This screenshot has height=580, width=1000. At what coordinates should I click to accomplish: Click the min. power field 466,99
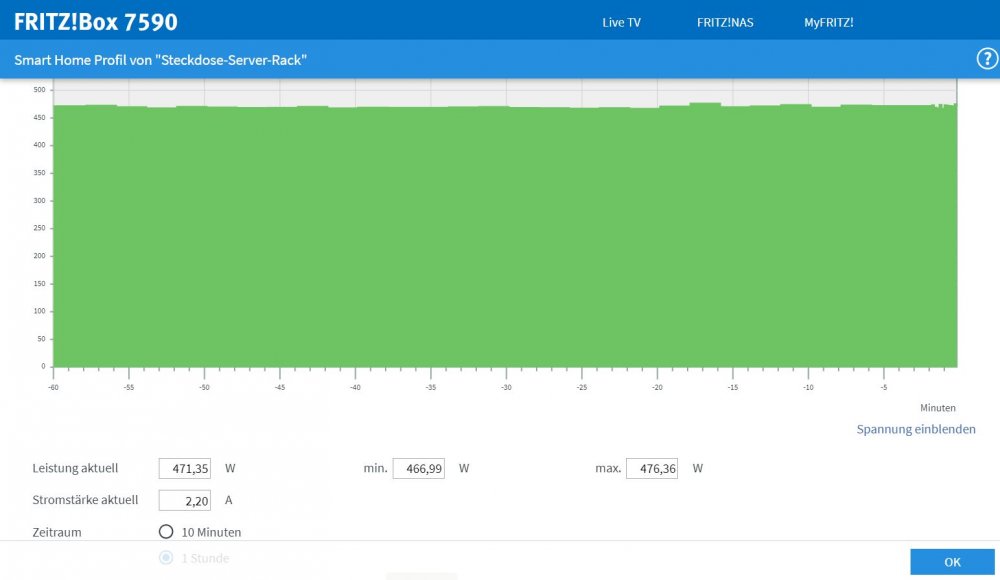[x=418, y=468]
